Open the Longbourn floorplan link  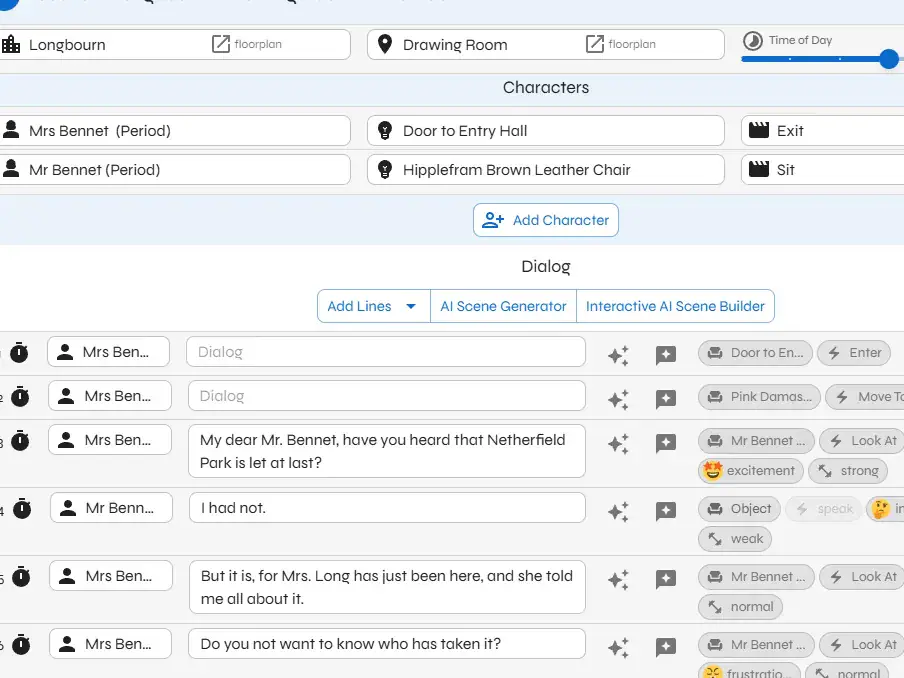[x=247, y=44]
